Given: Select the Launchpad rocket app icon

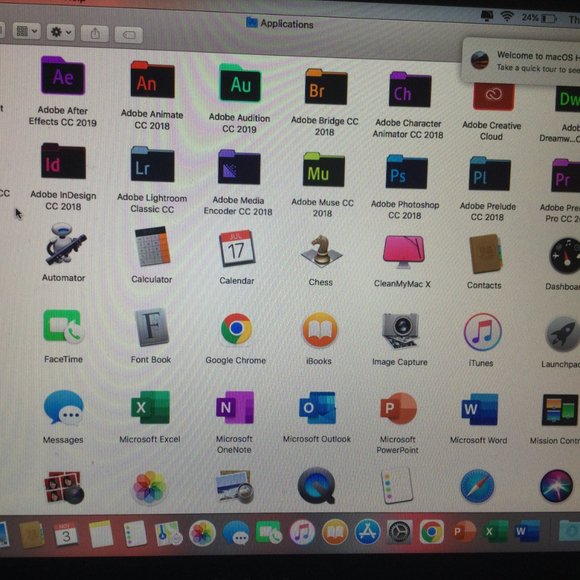Looking at the screenshot, I should click(563, 334).
